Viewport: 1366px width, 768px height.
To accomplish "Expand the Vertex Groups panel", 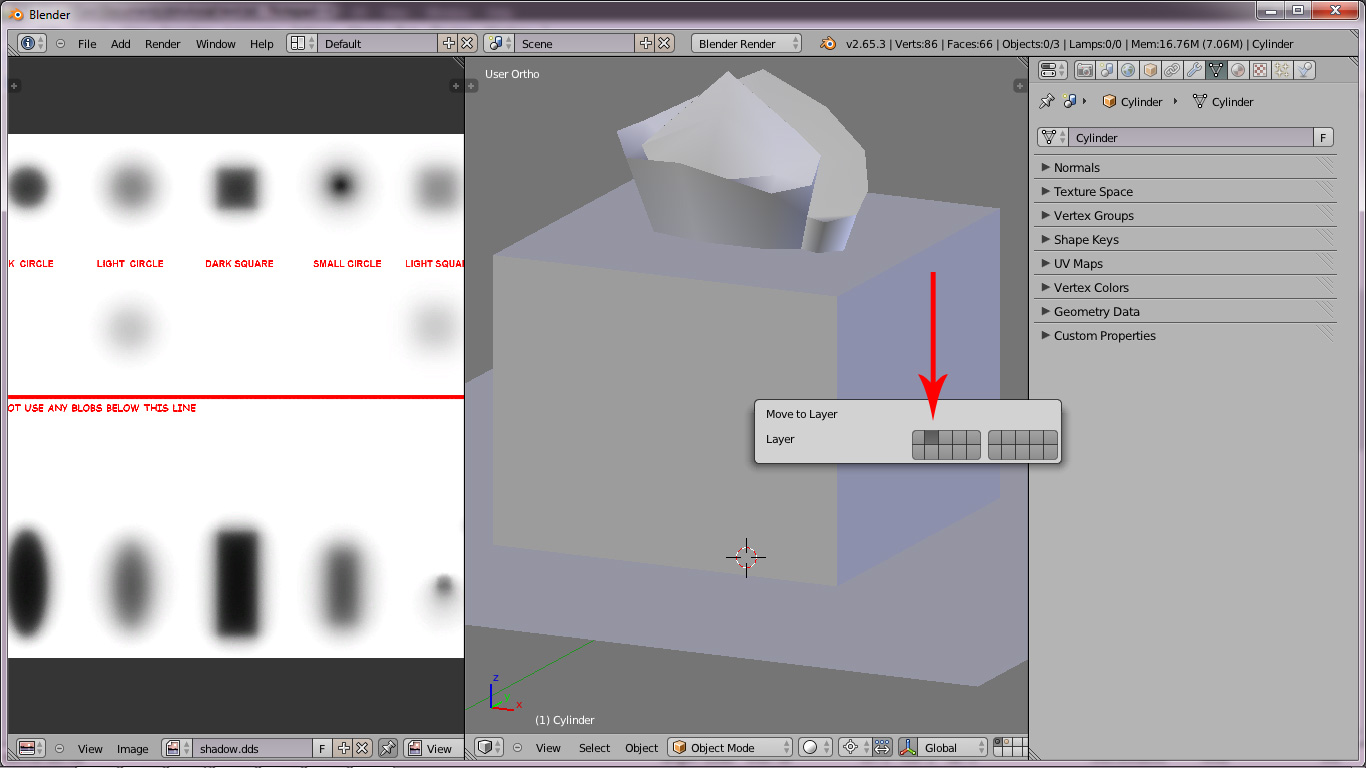I will click(1093, 216).
